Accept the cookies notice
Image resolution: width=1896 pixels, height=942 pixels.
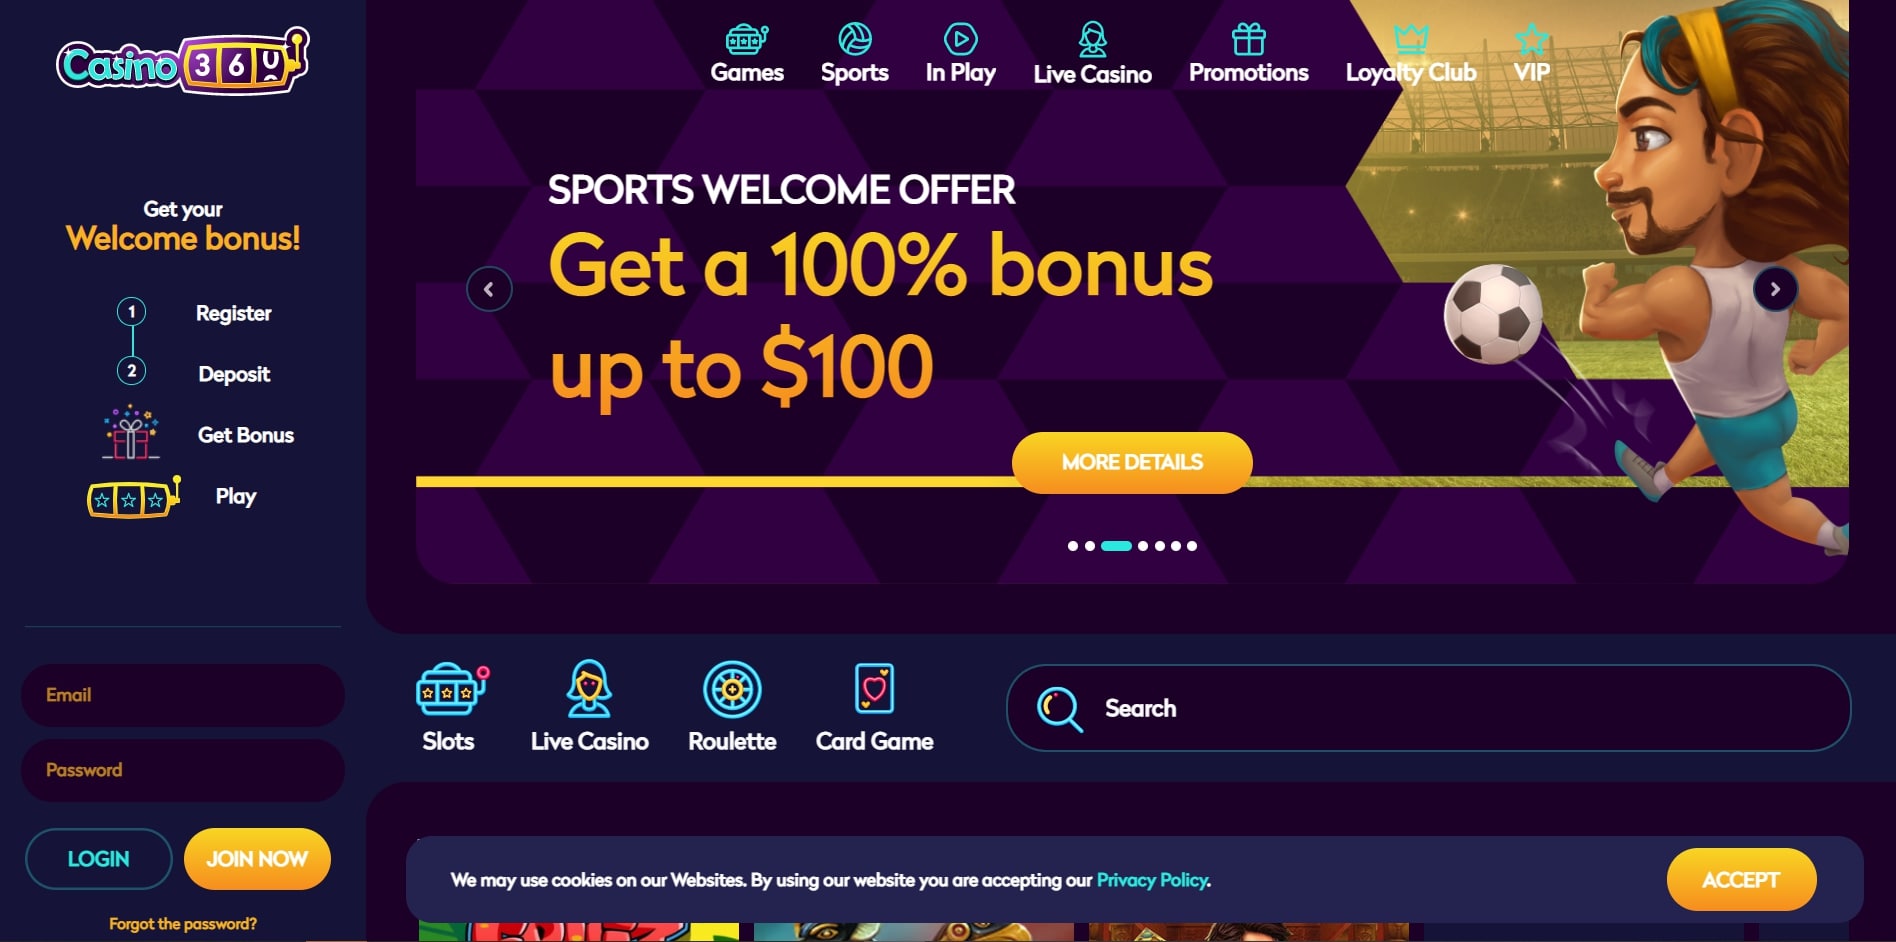tap(1741, 880)
